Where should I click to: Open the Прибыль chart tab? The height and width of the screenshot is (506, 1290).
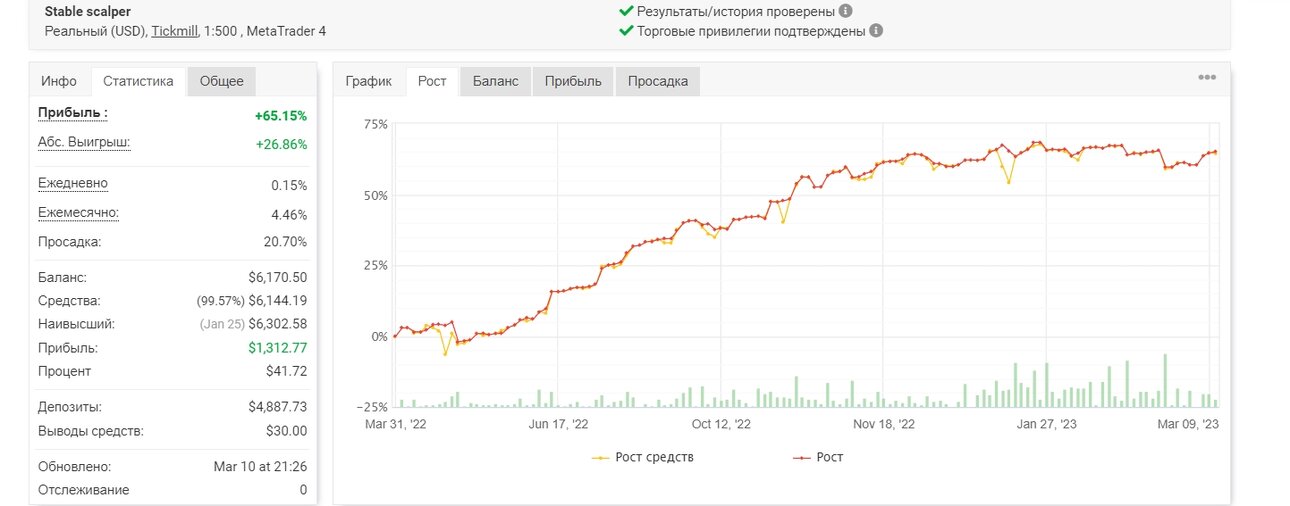pos(573,81)
